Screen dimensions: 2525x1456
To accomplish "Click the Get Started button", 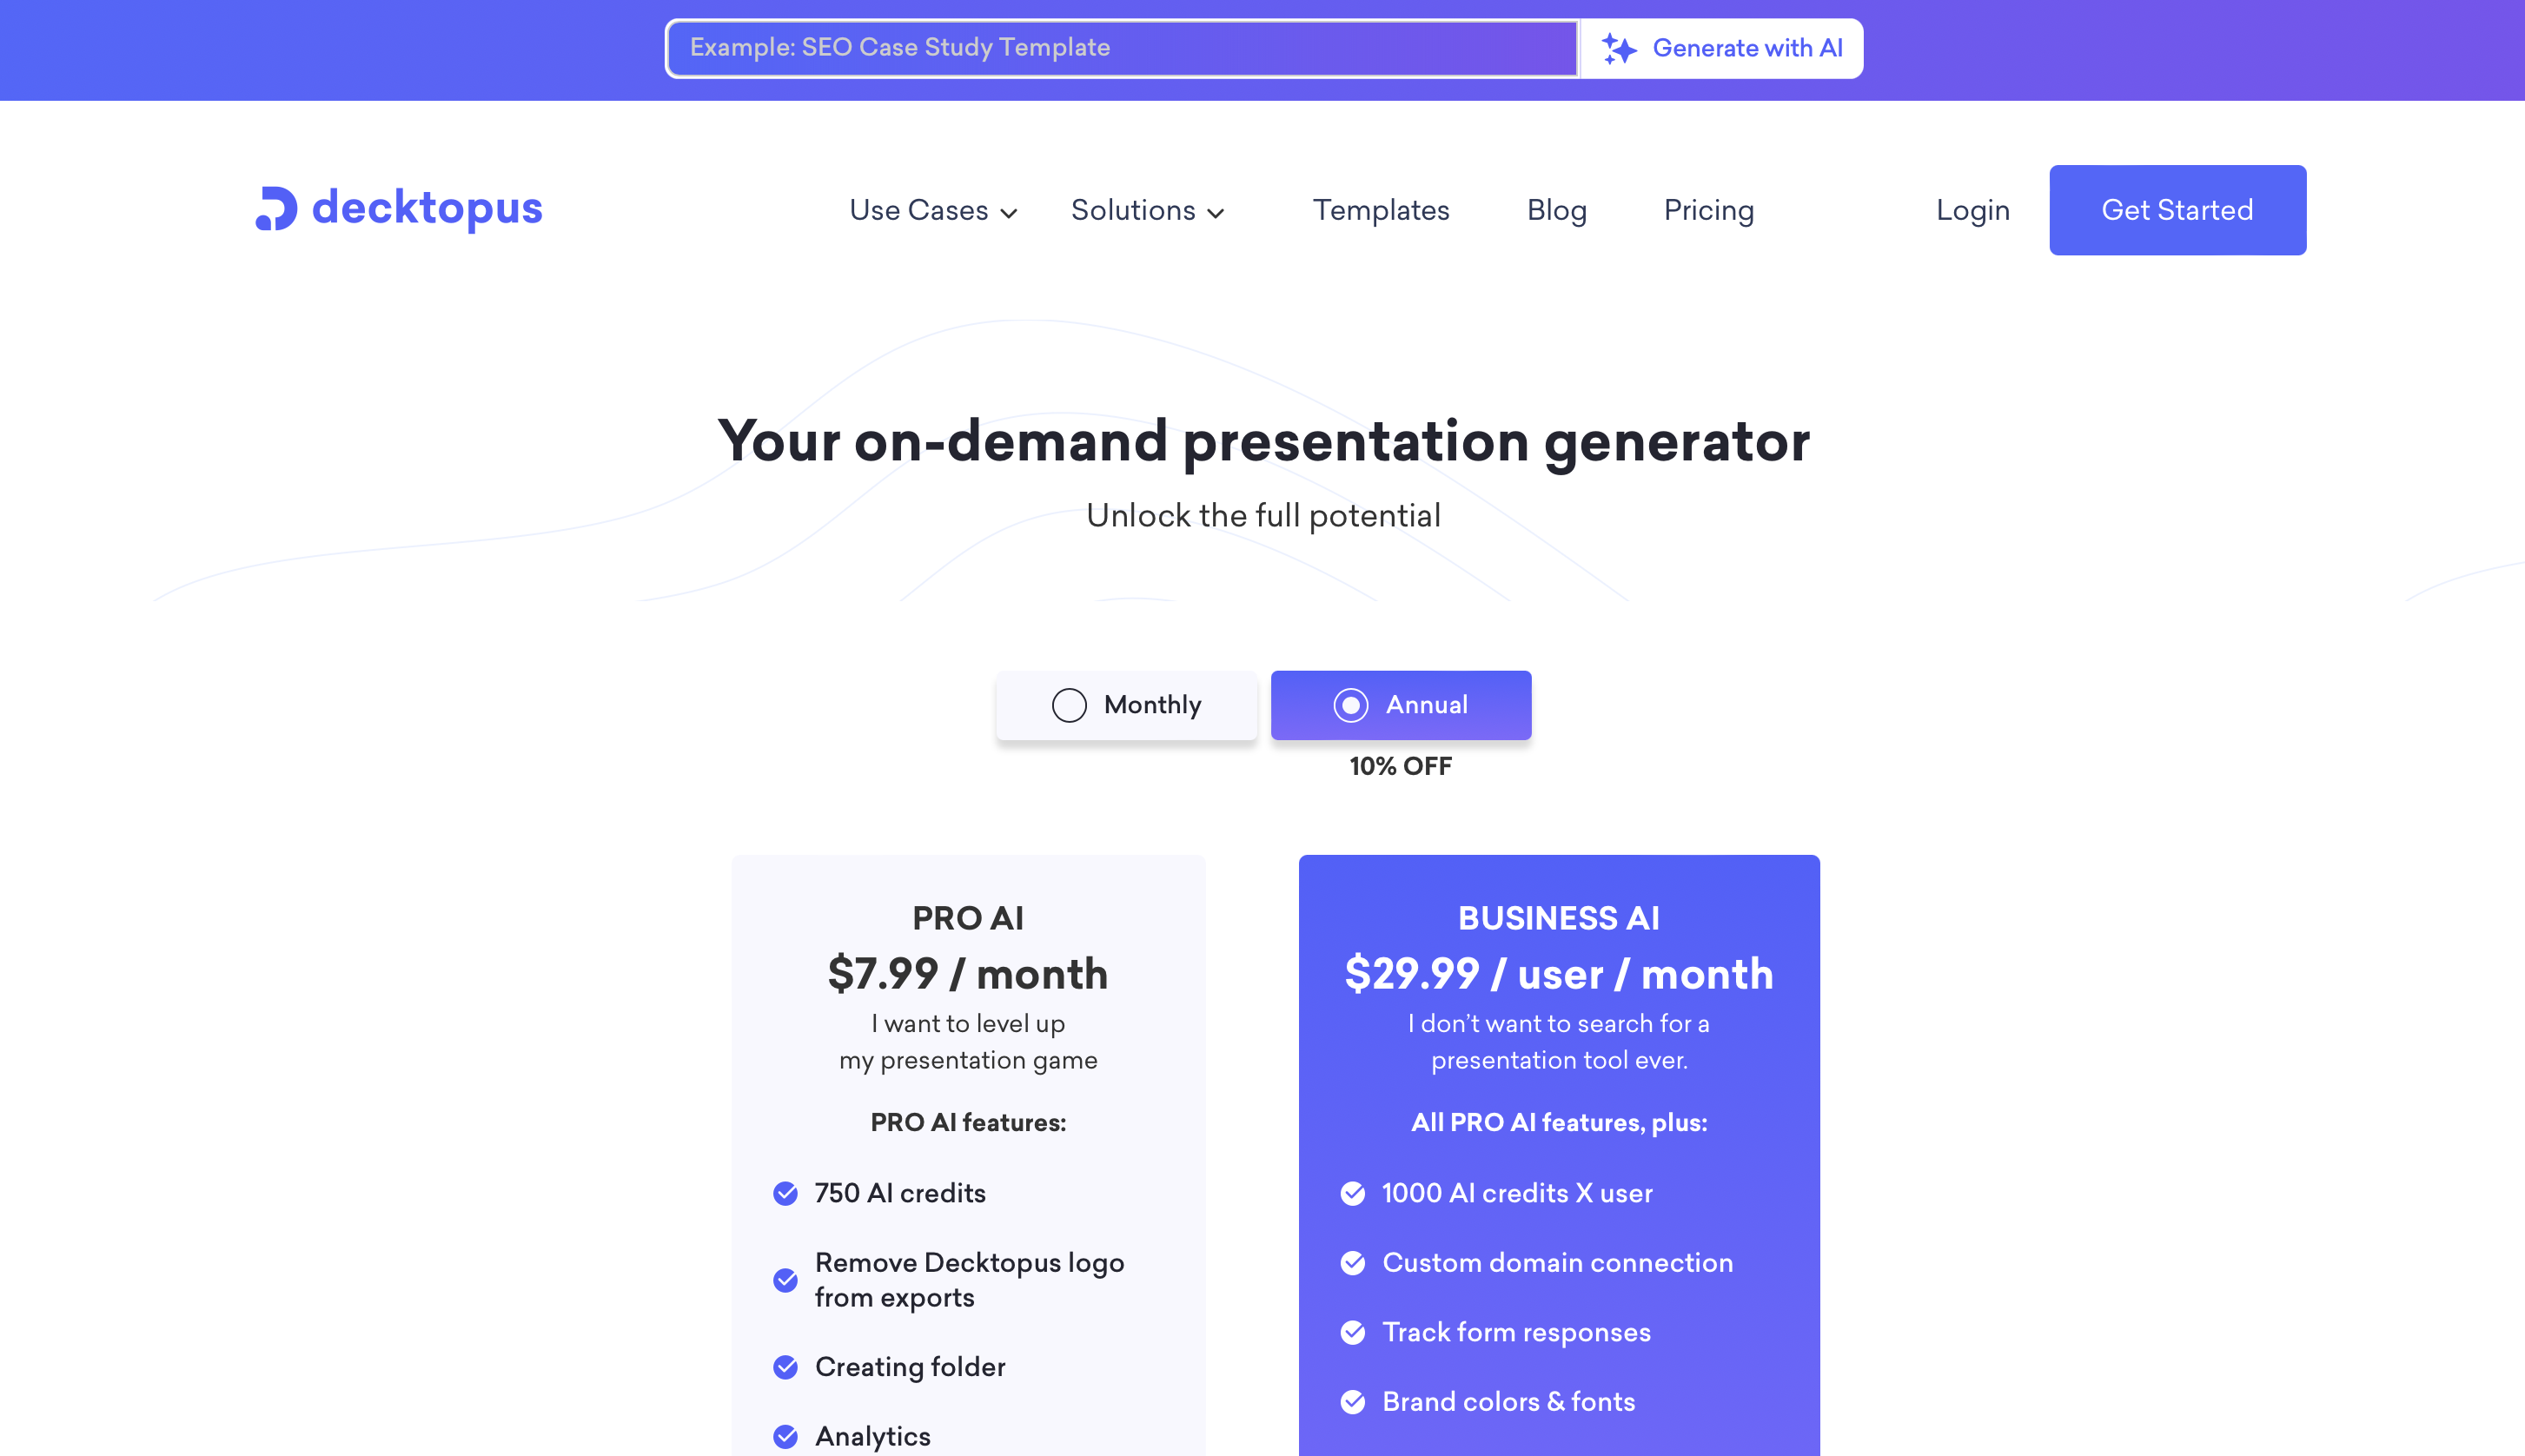I will tap(2177, 209).
